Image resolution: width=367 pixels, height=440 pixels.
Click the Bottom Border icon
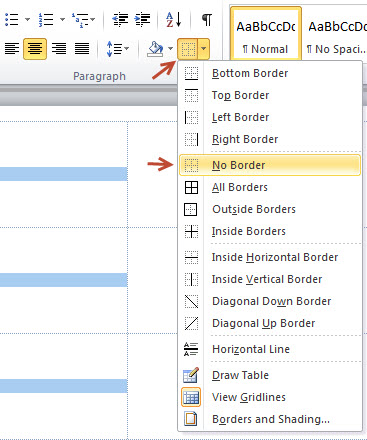click(x=191, y=73)
